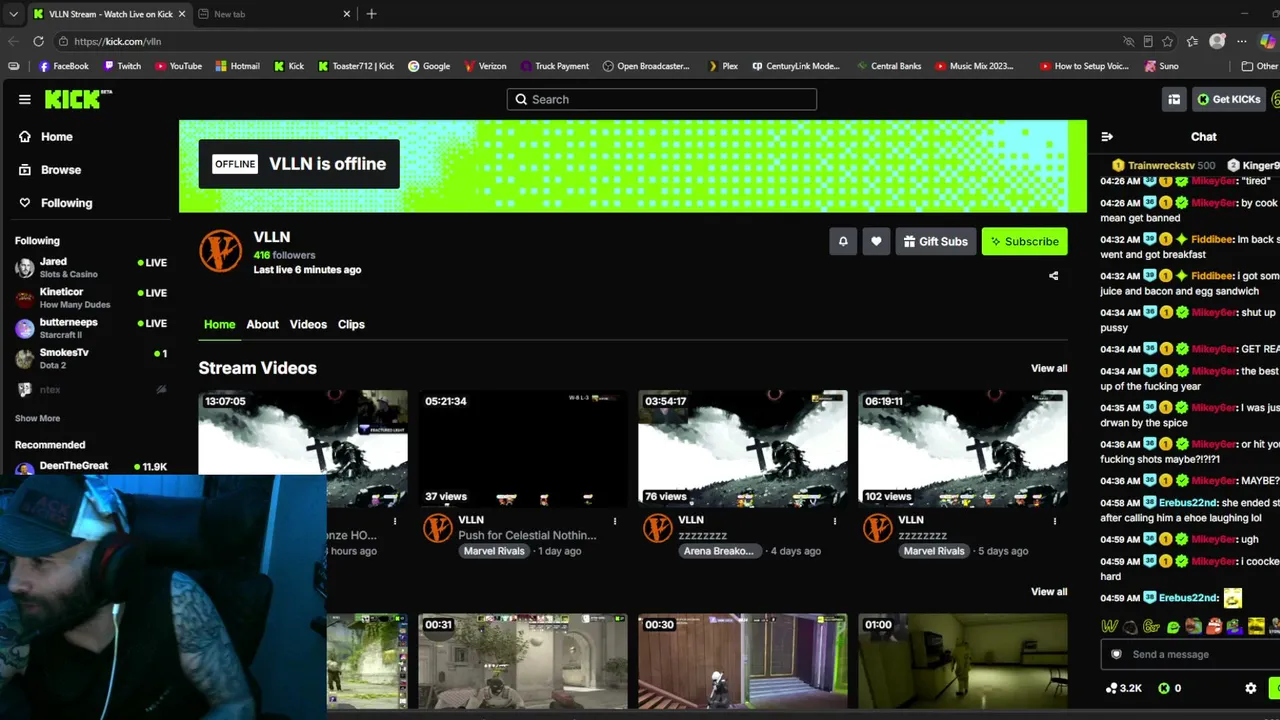
Task: Click the Kick logo
Action: (x=77, y=99)
